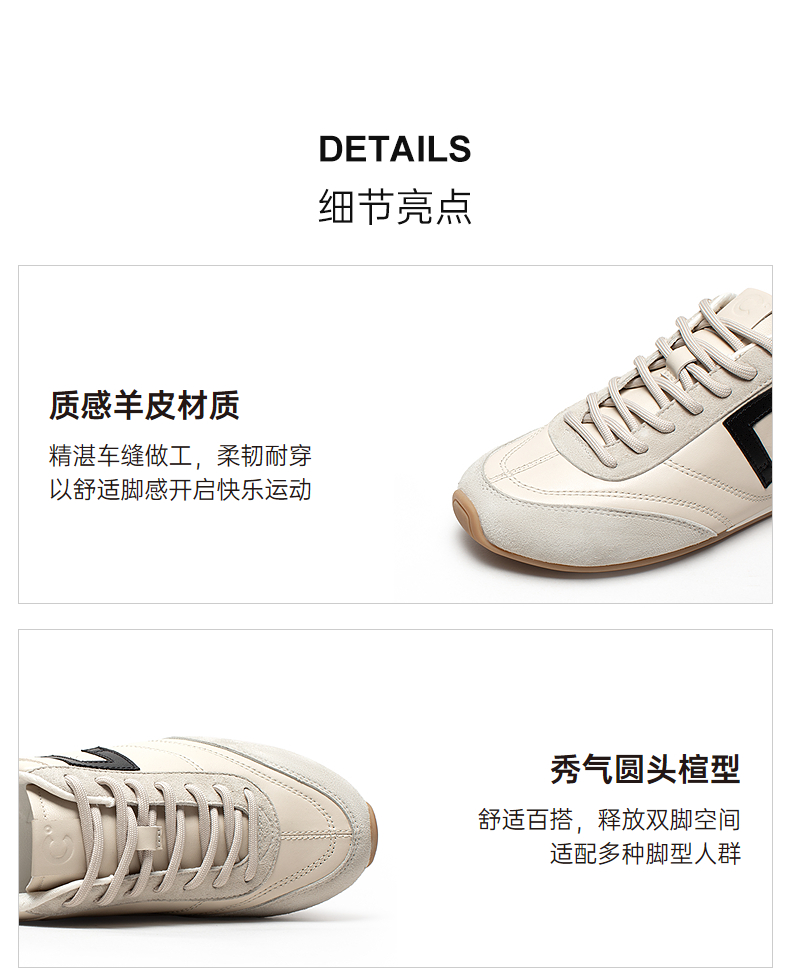Click the text line 以舒适脚感开启快乐运动

point(180,490)
